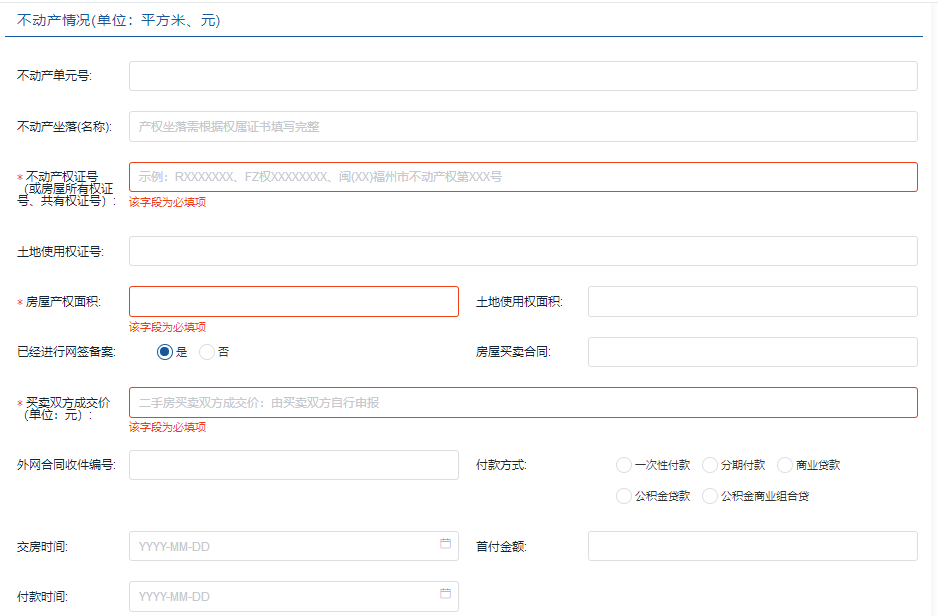The image size is (938, 616).
Task: Click the 土地使用权面积 input field
Action: [752, 302]
